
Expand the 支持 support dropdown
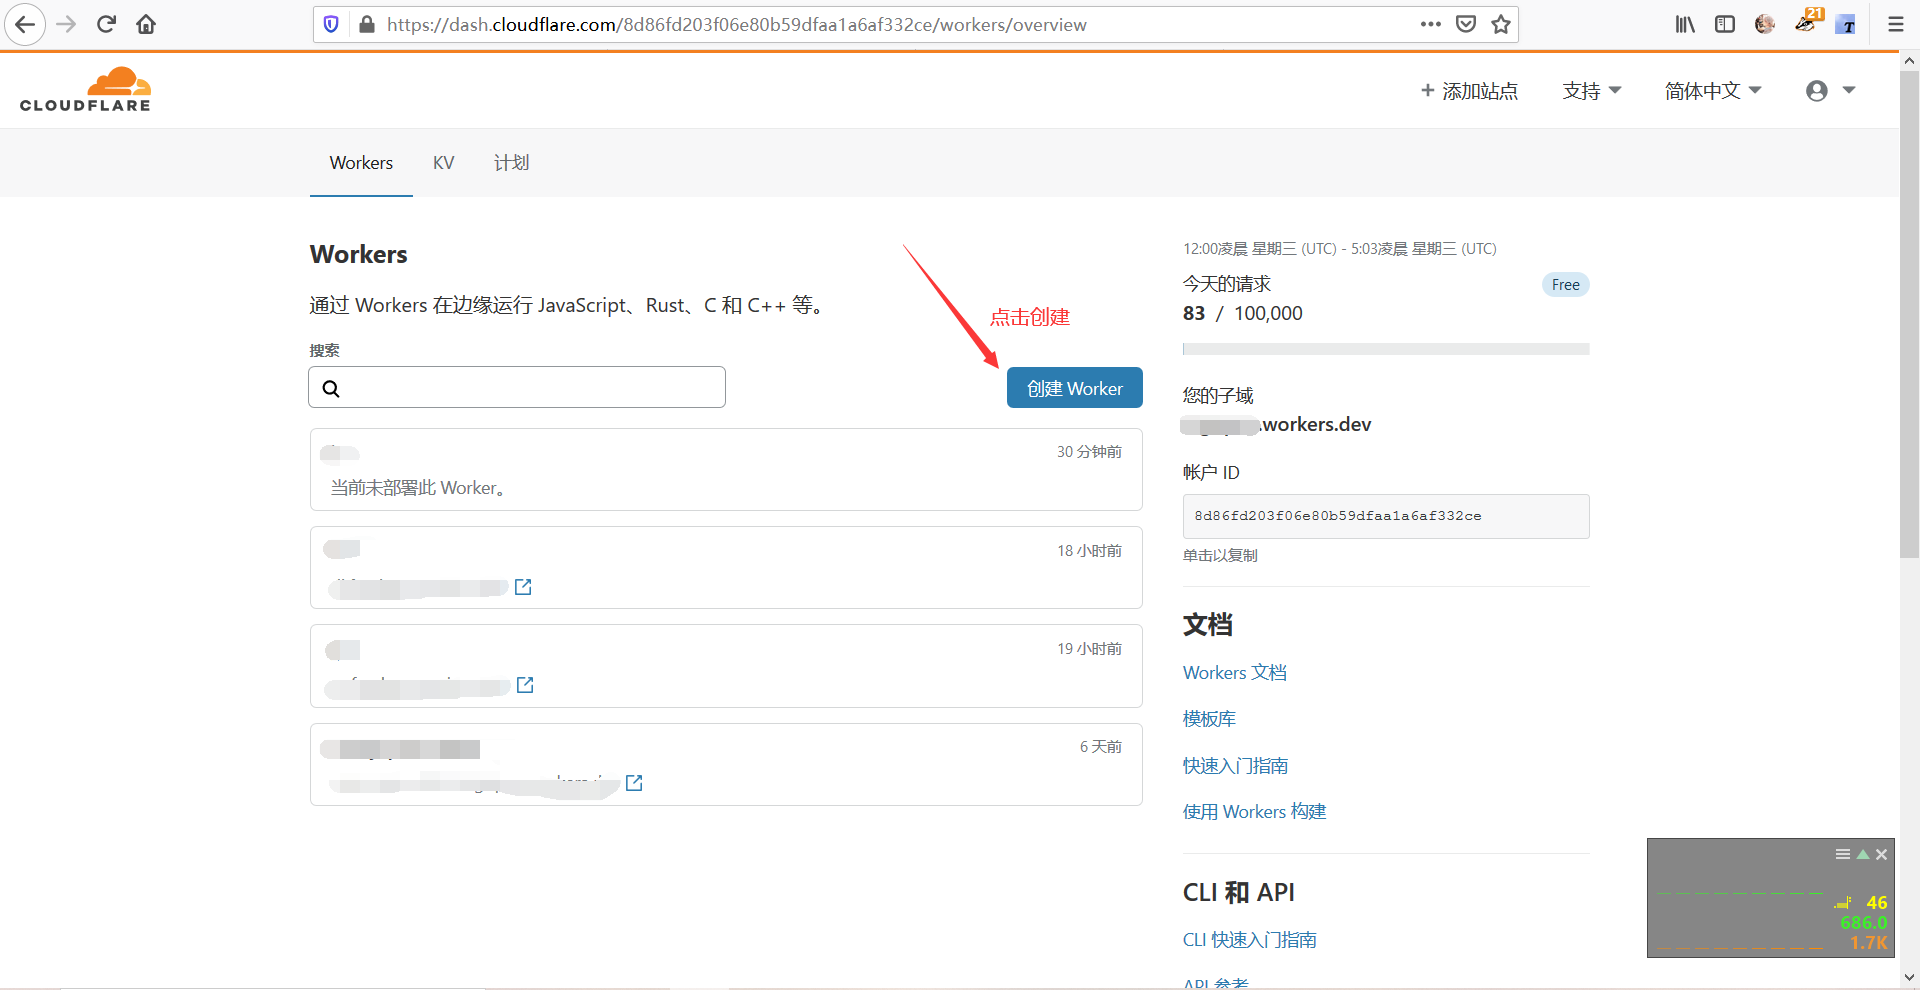tap(1592, 91)
